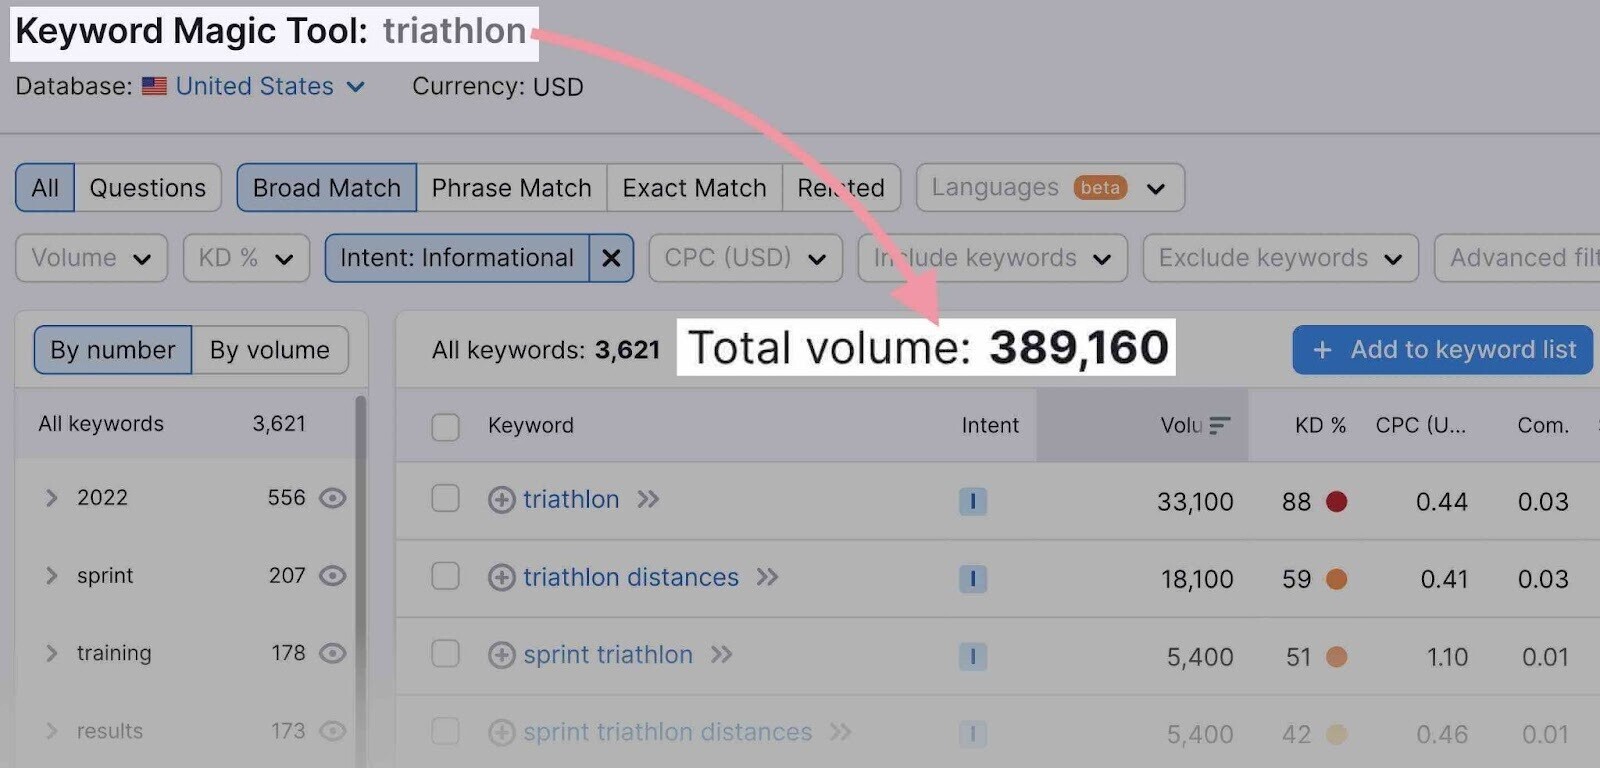Image resolution: width=1600 pixels, height=768 pixels.
Task: Toggle the eye icon for sprint group
Action: click(332, 576)
